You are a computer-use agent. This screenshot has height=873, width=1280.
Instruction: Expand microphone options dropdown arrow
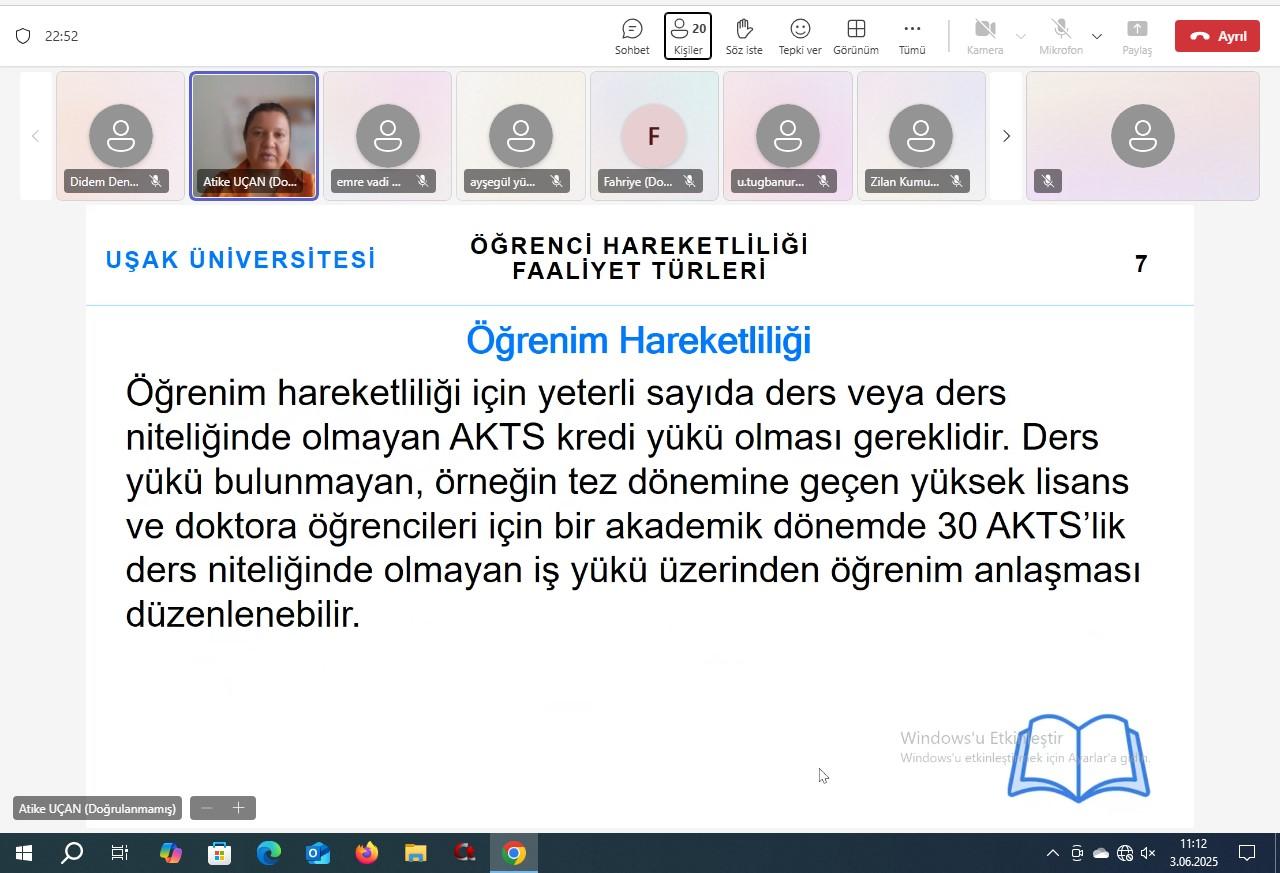[1097, 37]
